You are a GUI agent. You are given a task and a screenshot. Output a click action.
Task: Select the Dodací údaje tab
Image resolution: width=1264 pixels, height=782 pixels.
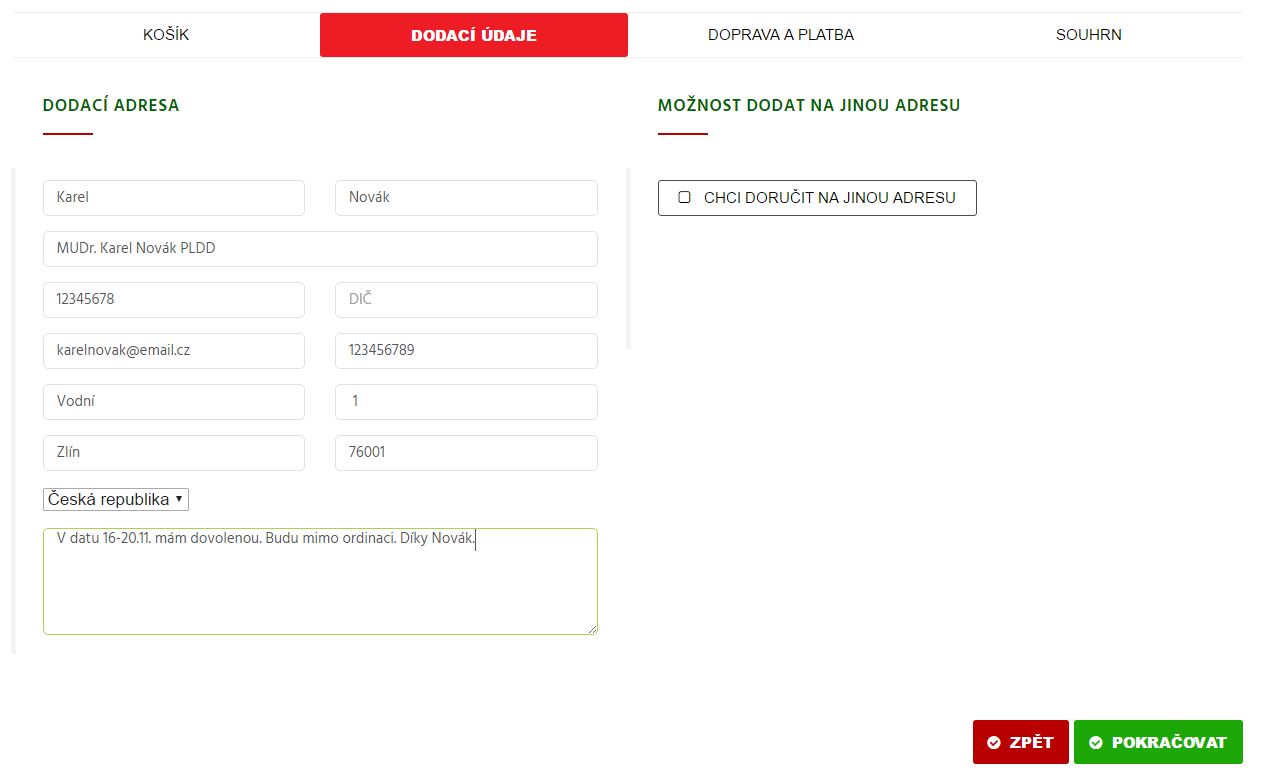coord(474,35)
